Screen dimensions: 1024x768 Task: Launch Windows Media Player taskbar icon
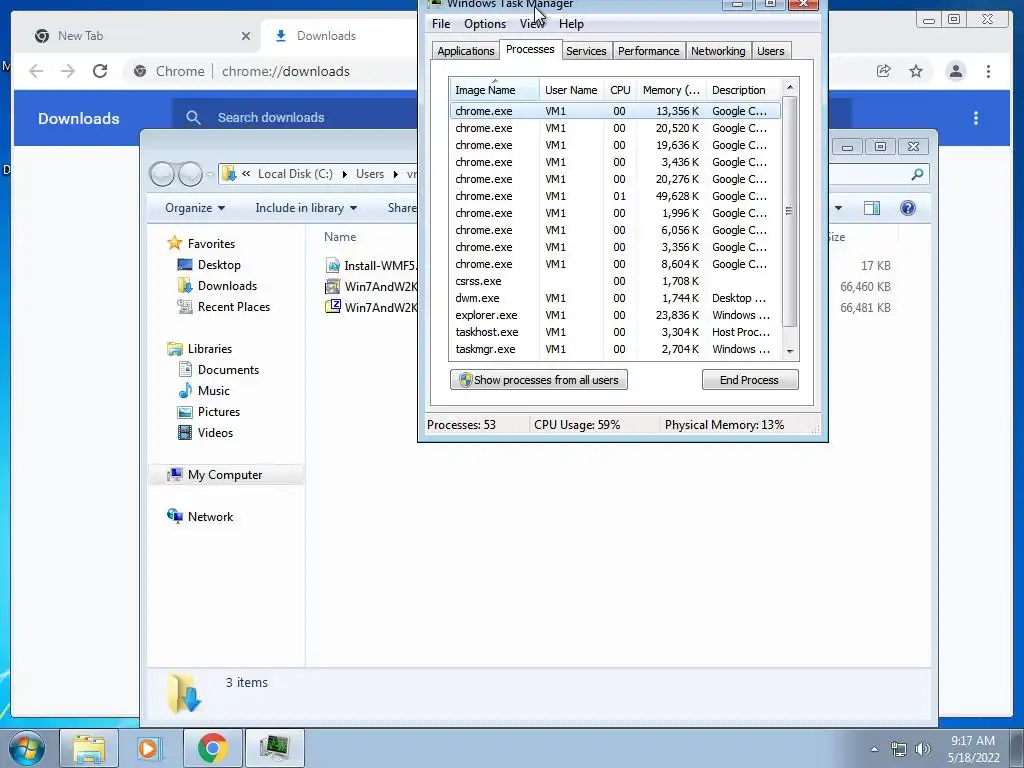pyautogui.click(x=149, y=748)
